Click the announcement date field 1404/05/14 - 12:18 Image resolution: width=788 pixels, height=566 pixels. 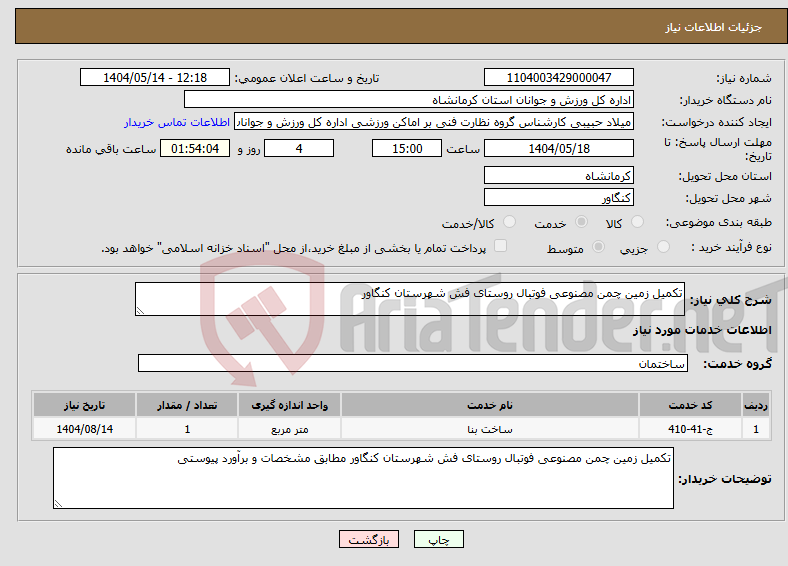[x=155, y=77]
